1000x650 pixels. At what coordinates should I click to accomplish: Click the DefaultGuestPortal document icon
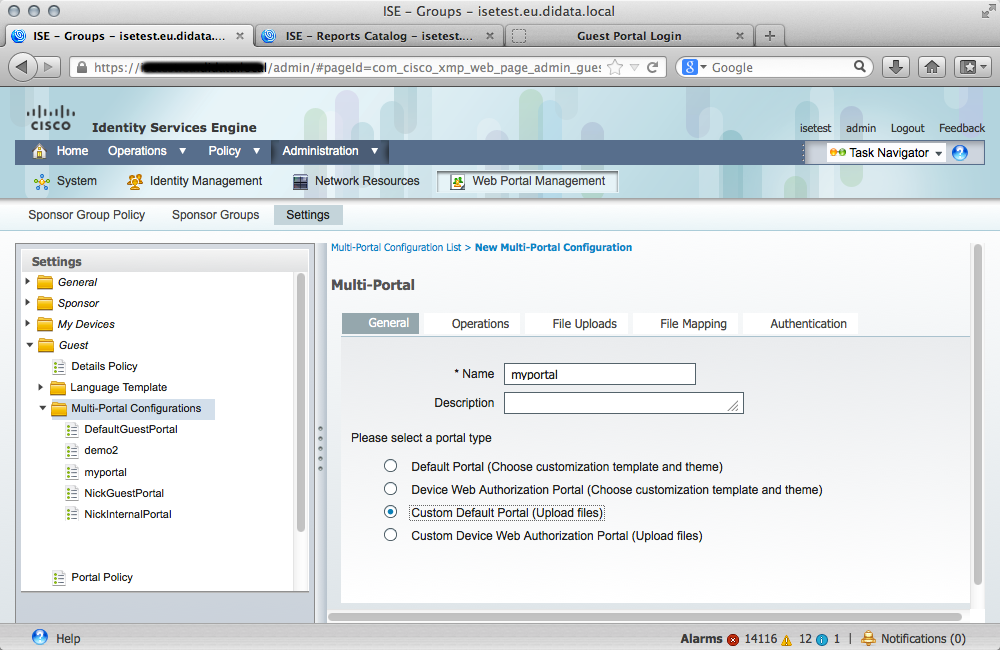click(72, 430)
